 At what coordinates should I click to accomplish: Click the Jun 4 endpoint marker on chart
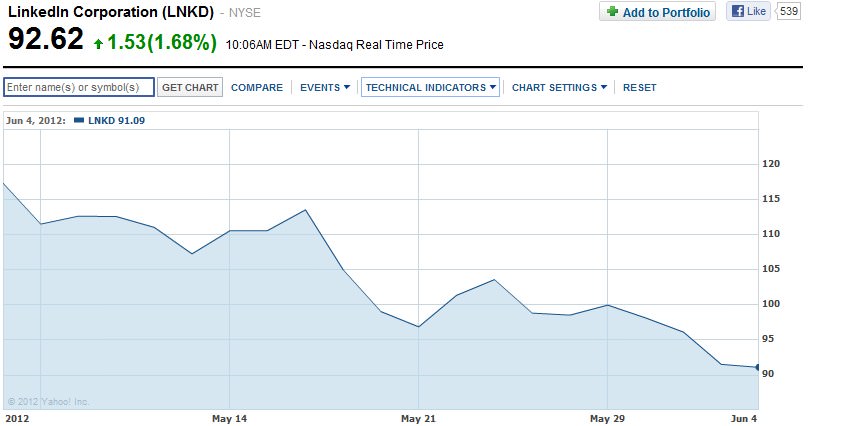758,368
